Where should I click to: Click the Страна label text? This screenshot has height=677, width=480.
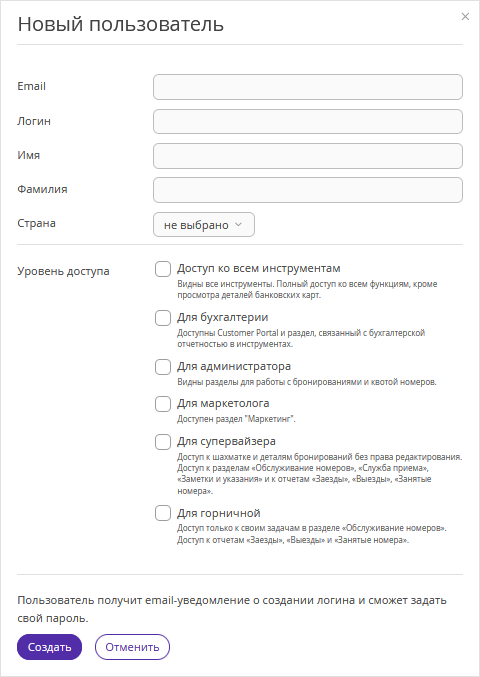tap(36, 224)
